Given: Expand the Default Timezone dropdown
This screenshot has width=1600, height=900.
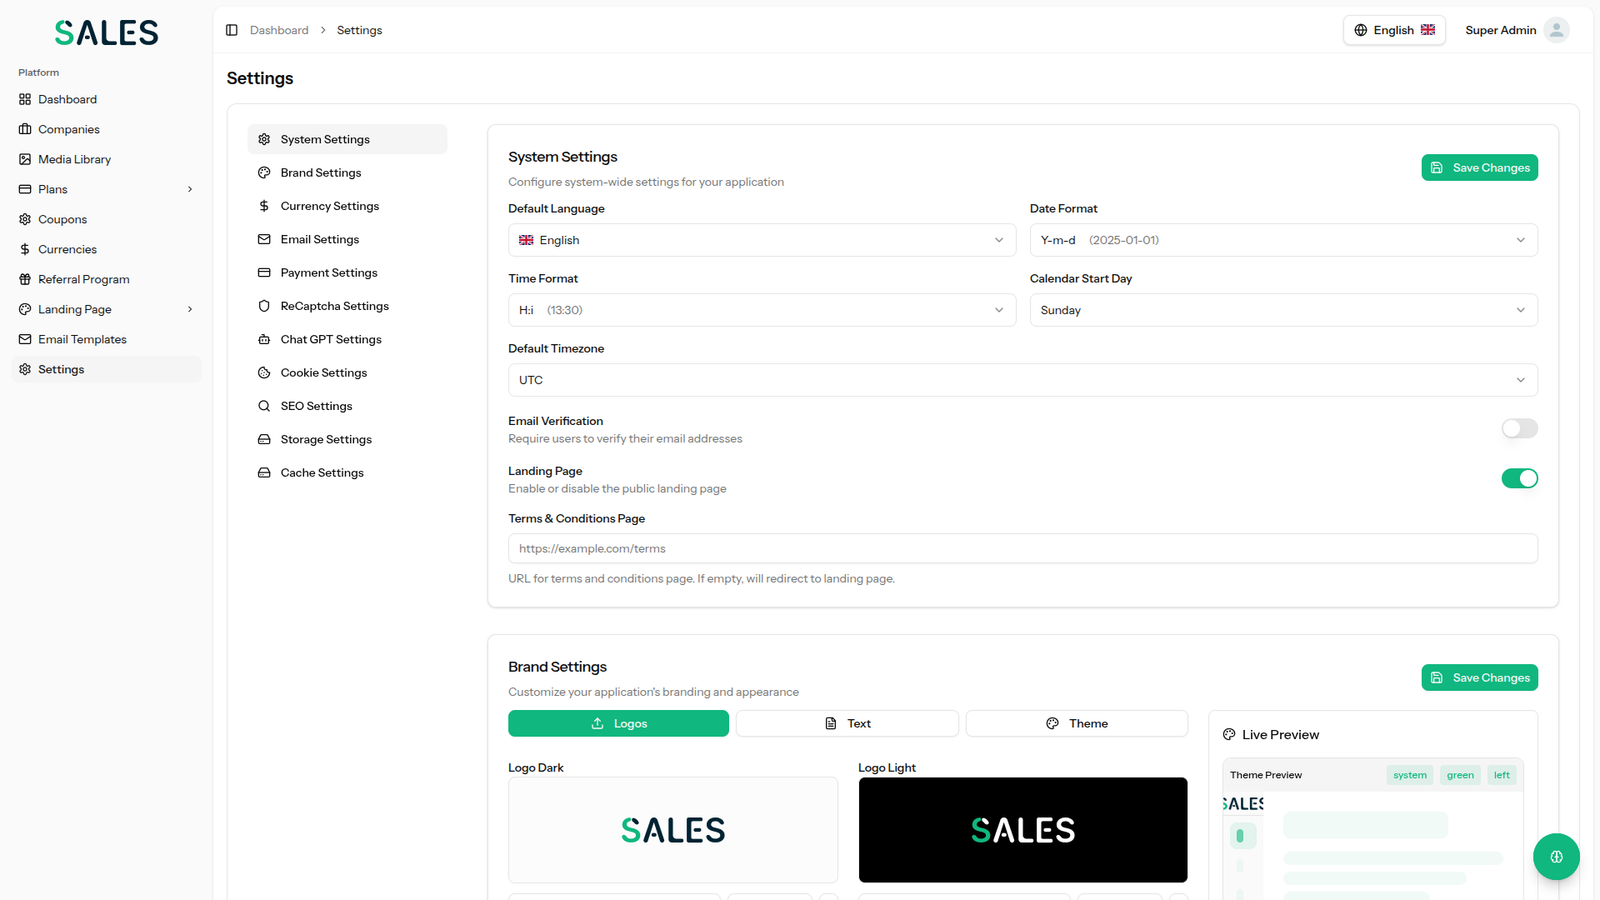Looking at the screenshot, I should 1022,380.
